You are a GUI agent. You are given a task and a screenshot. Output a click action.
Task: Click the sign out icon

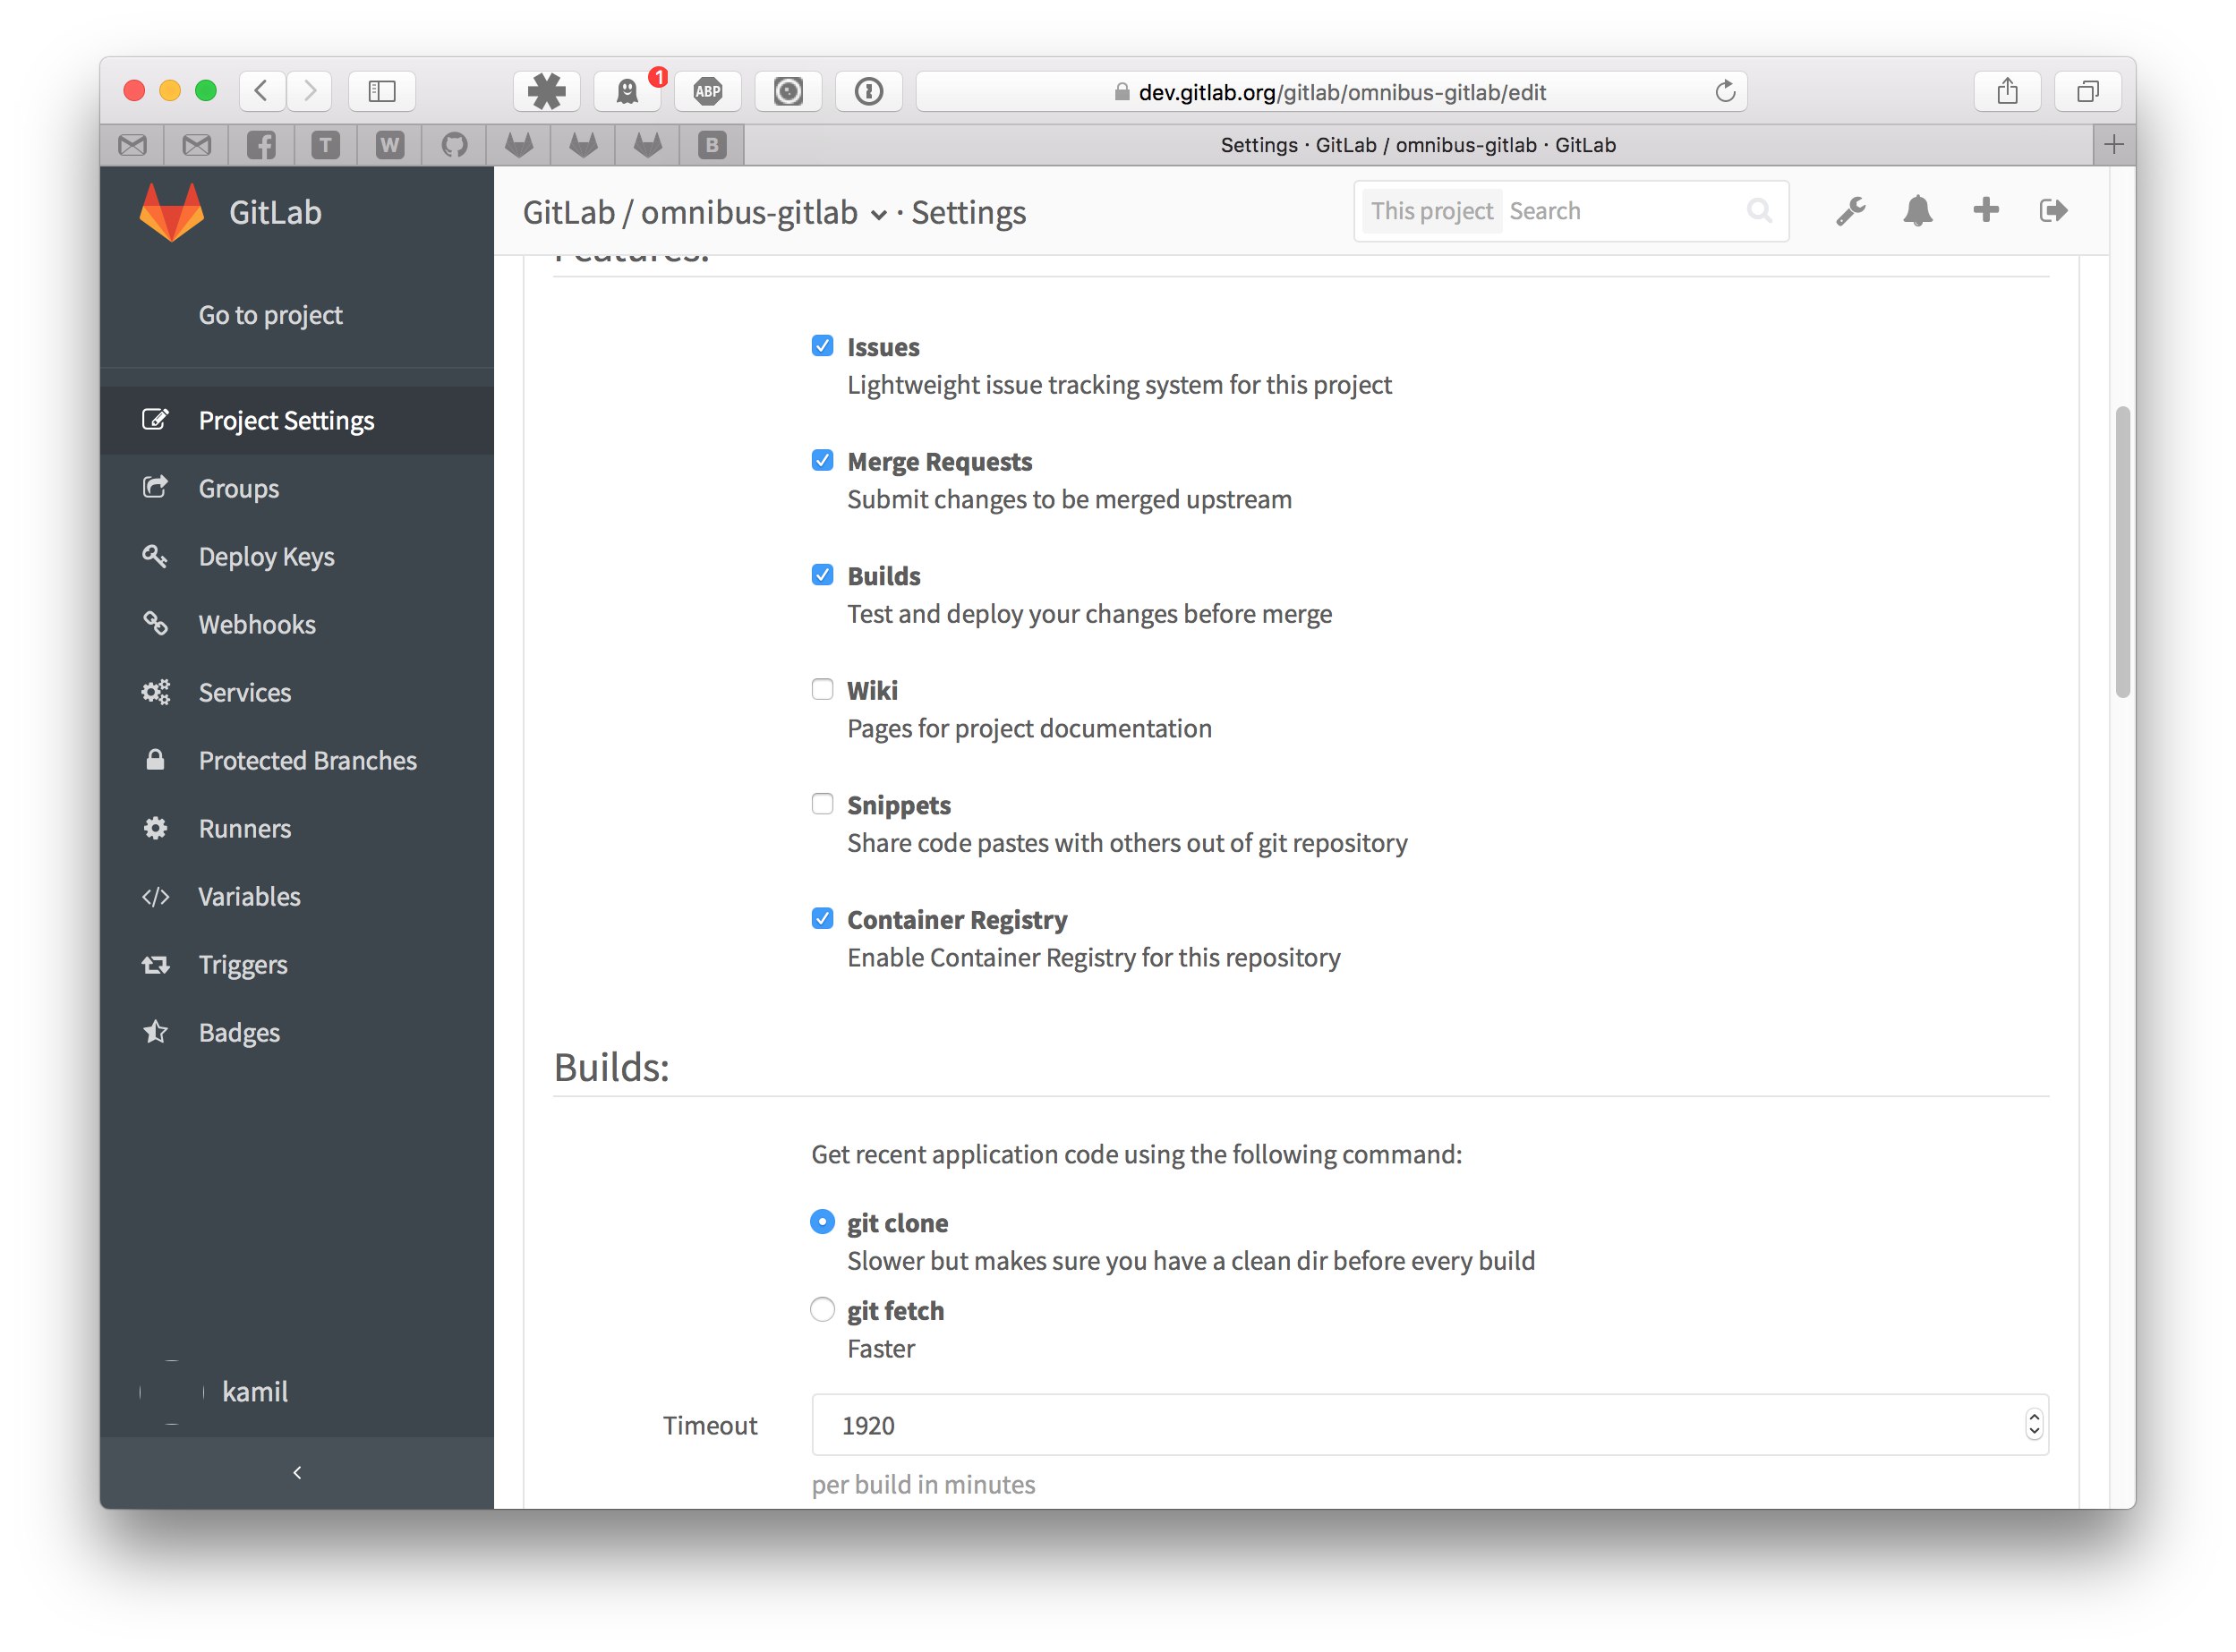click(2053, 210)
